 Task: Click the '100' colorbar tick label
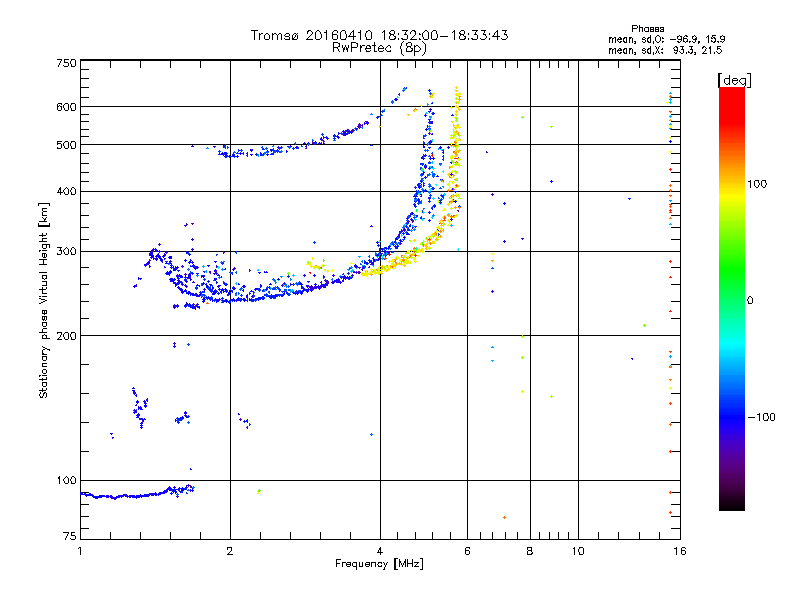[757, 184]
